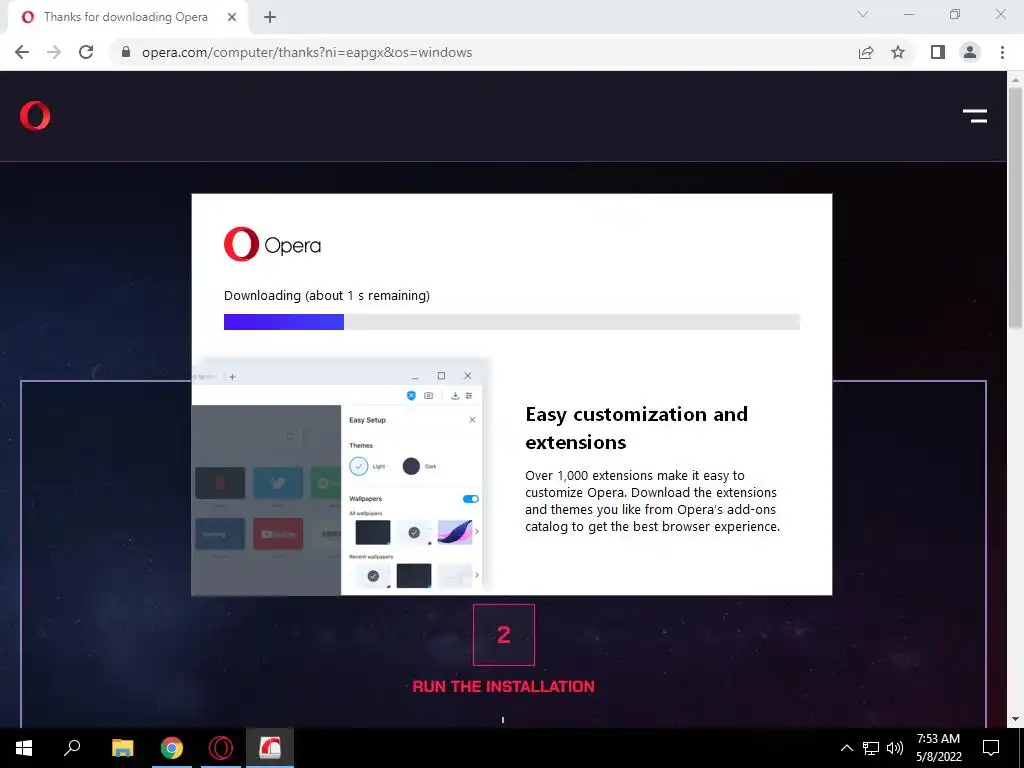Restore down the Chrome window
1024x768 pixels.
point(955,14)
